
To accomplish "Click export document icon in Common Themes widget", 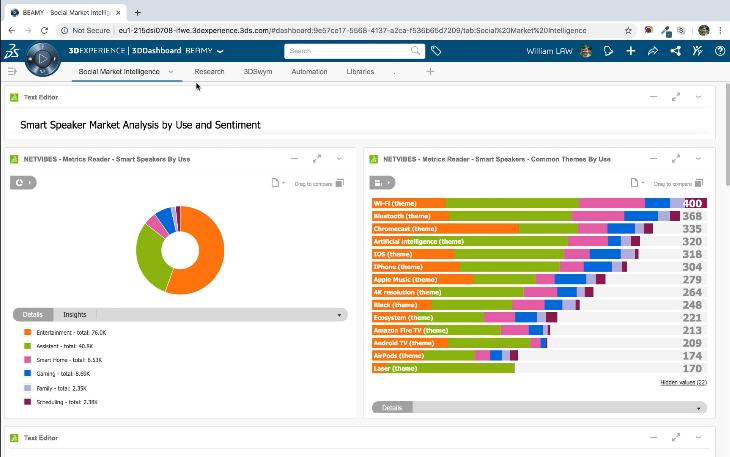I will point(634,182).
